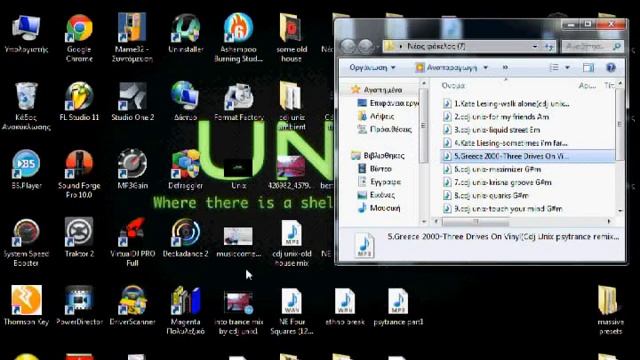Open the Network desktop icon
Viewport: 640px width, 360px height.
(186, 102)
